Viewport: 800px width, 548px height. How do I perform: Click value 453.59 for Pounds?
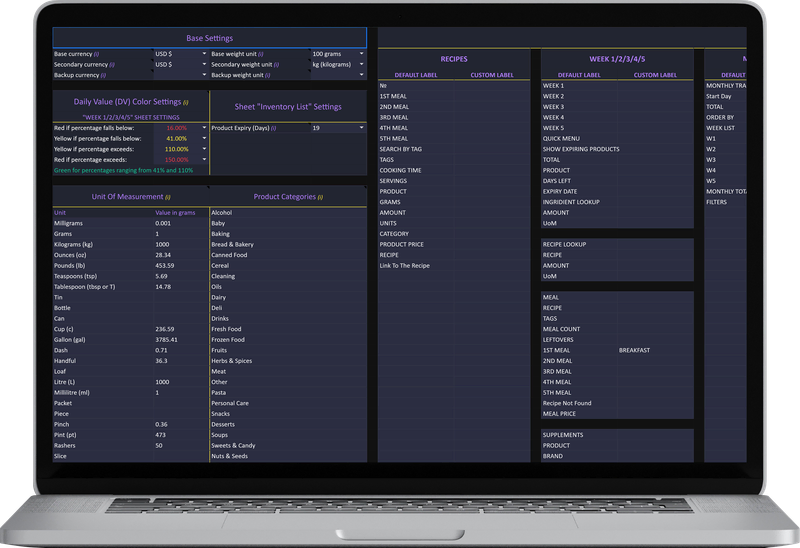164,266
